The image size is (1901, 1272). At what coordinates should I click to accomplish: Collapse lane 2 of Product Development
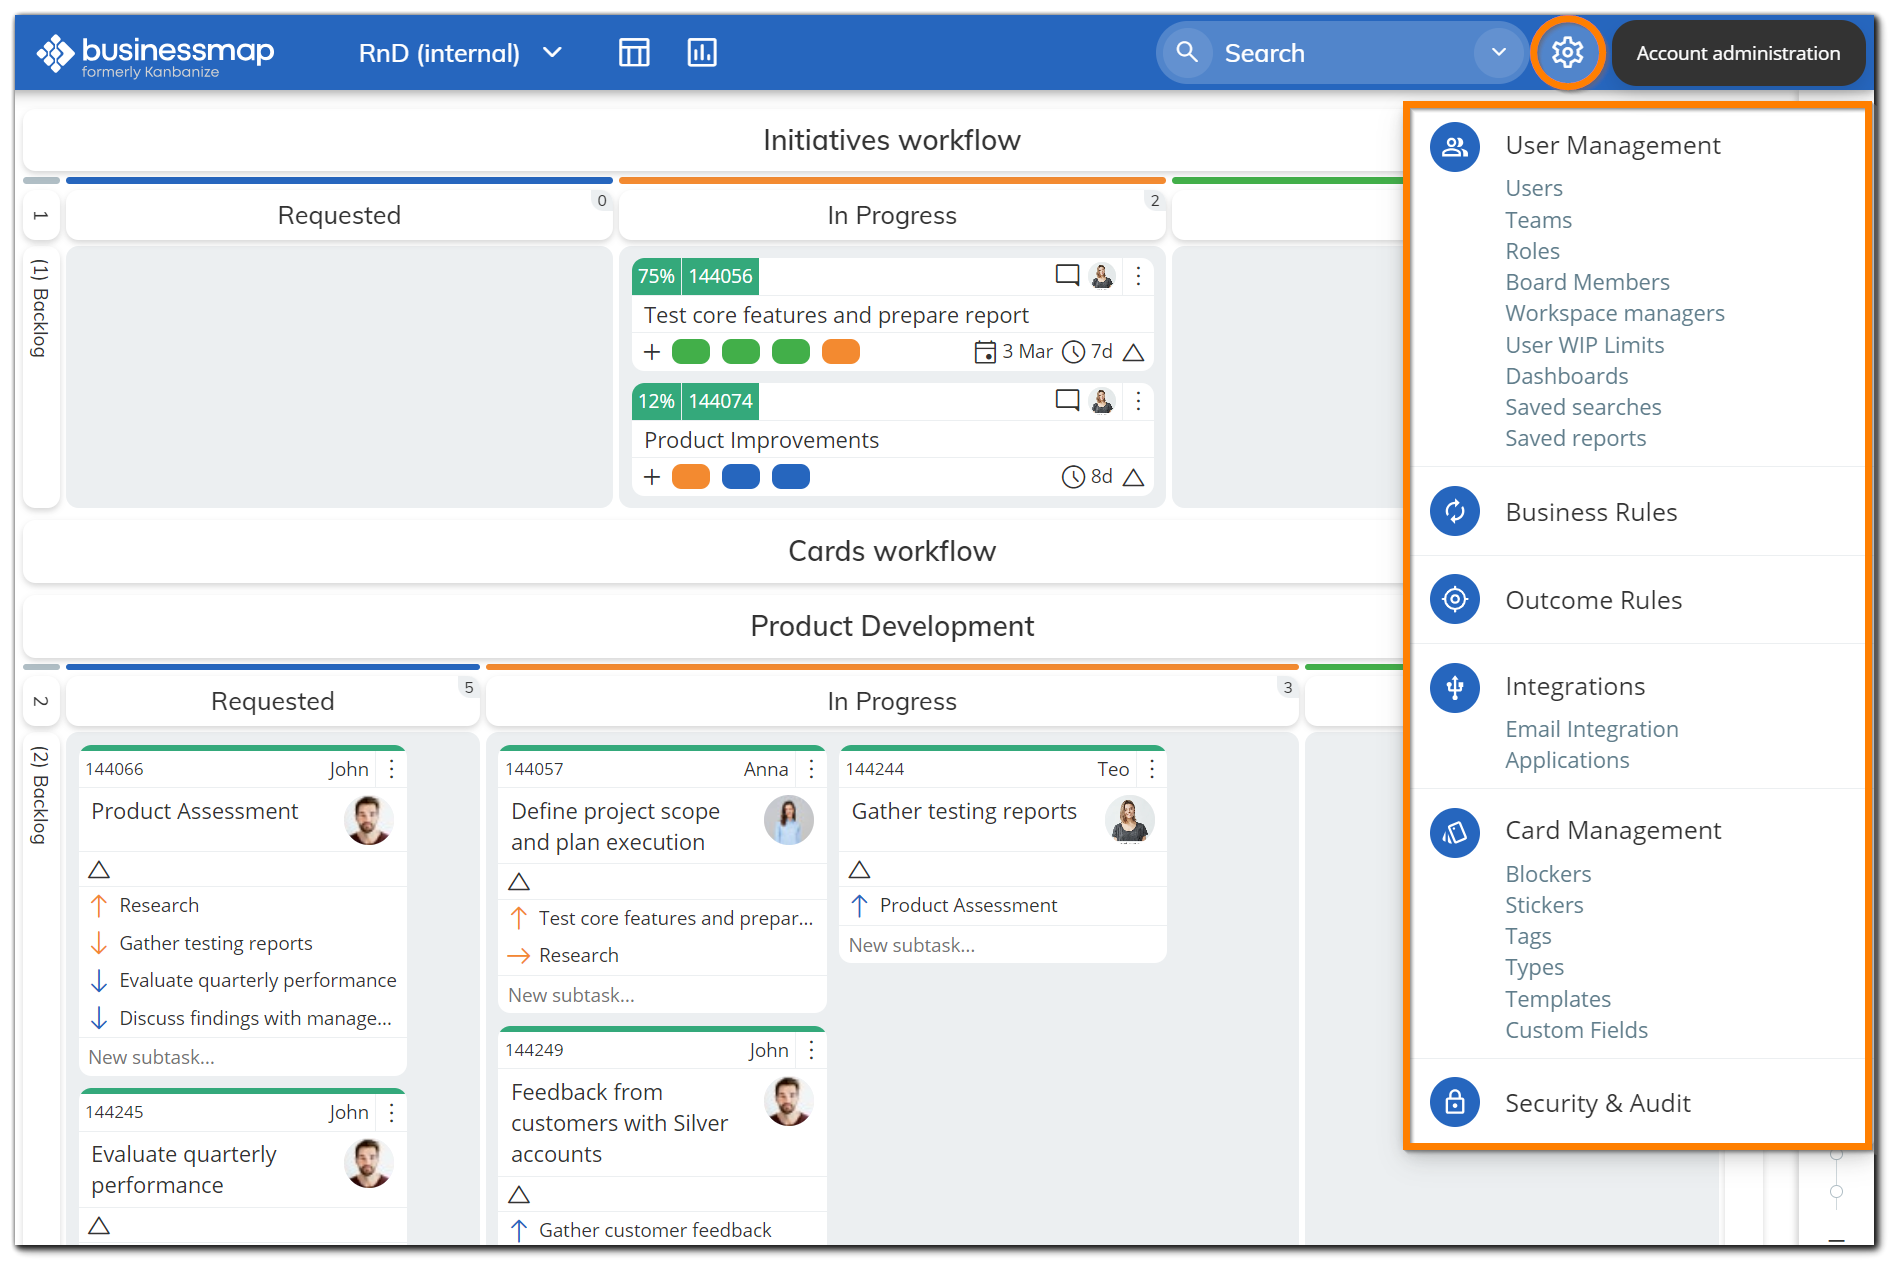tap(41, 700)
